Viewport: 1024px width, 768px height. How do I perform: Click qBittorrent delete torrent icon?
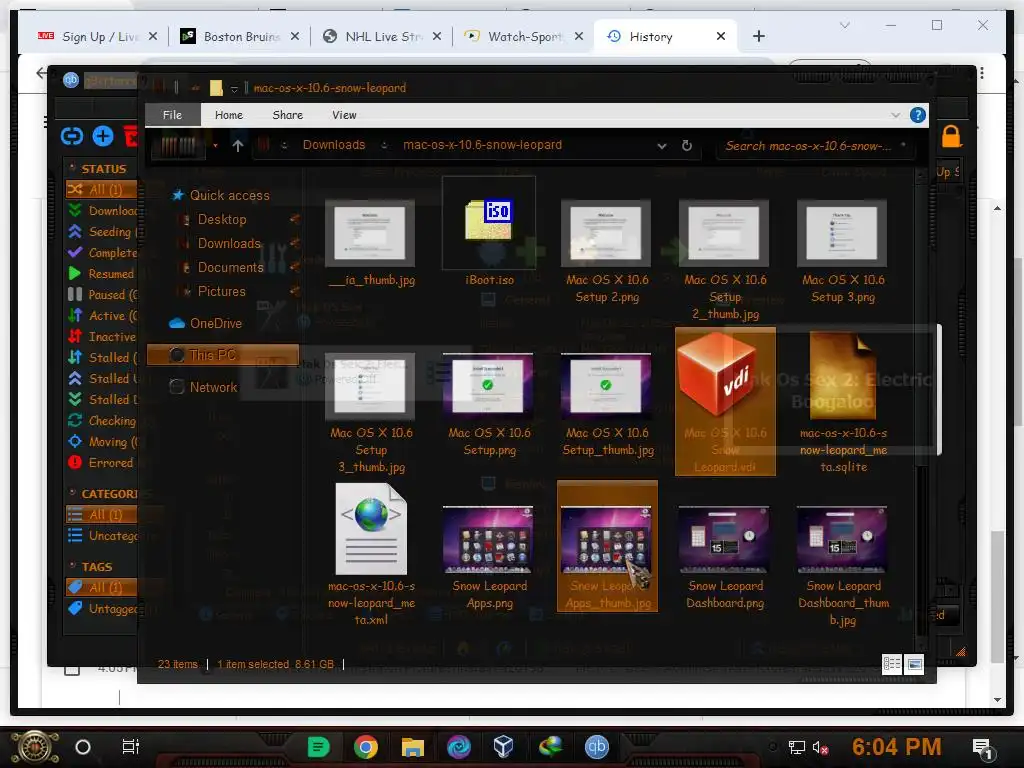pyautogui.click(x=131, y=136)
